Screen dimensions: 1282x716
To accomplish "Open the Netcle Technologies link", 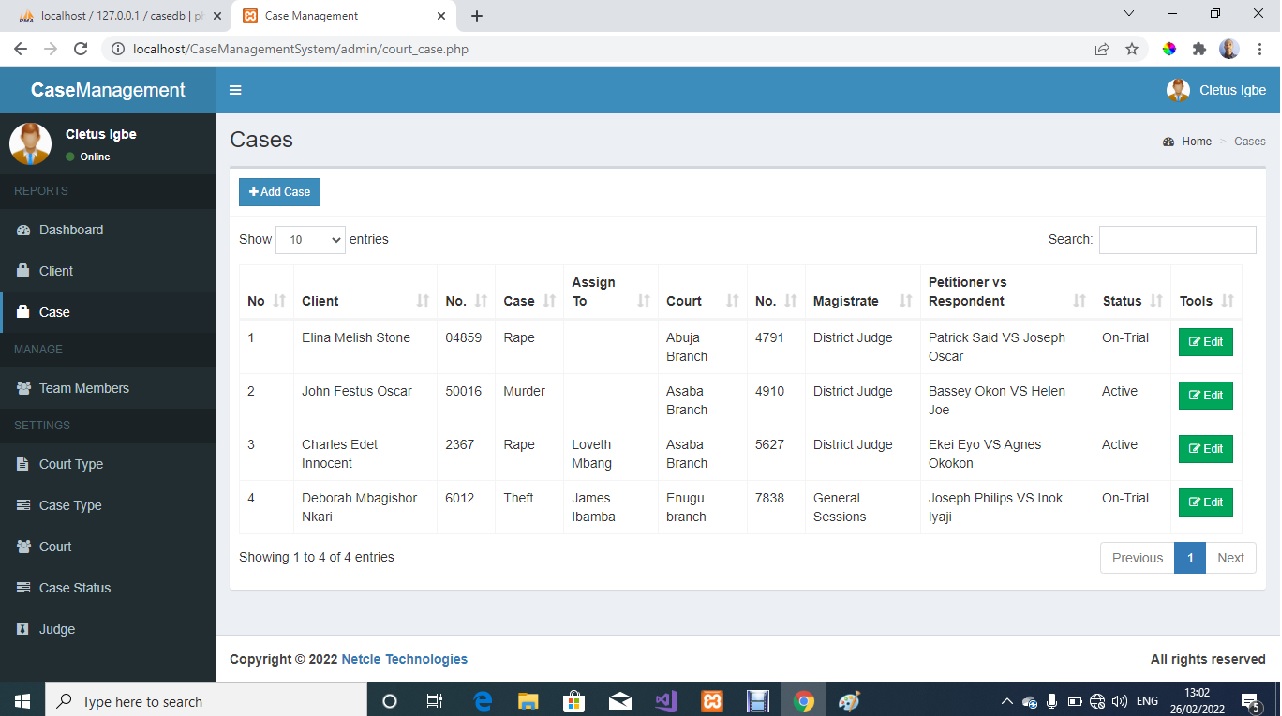I will pyautogui.click(x=404, y=658).
